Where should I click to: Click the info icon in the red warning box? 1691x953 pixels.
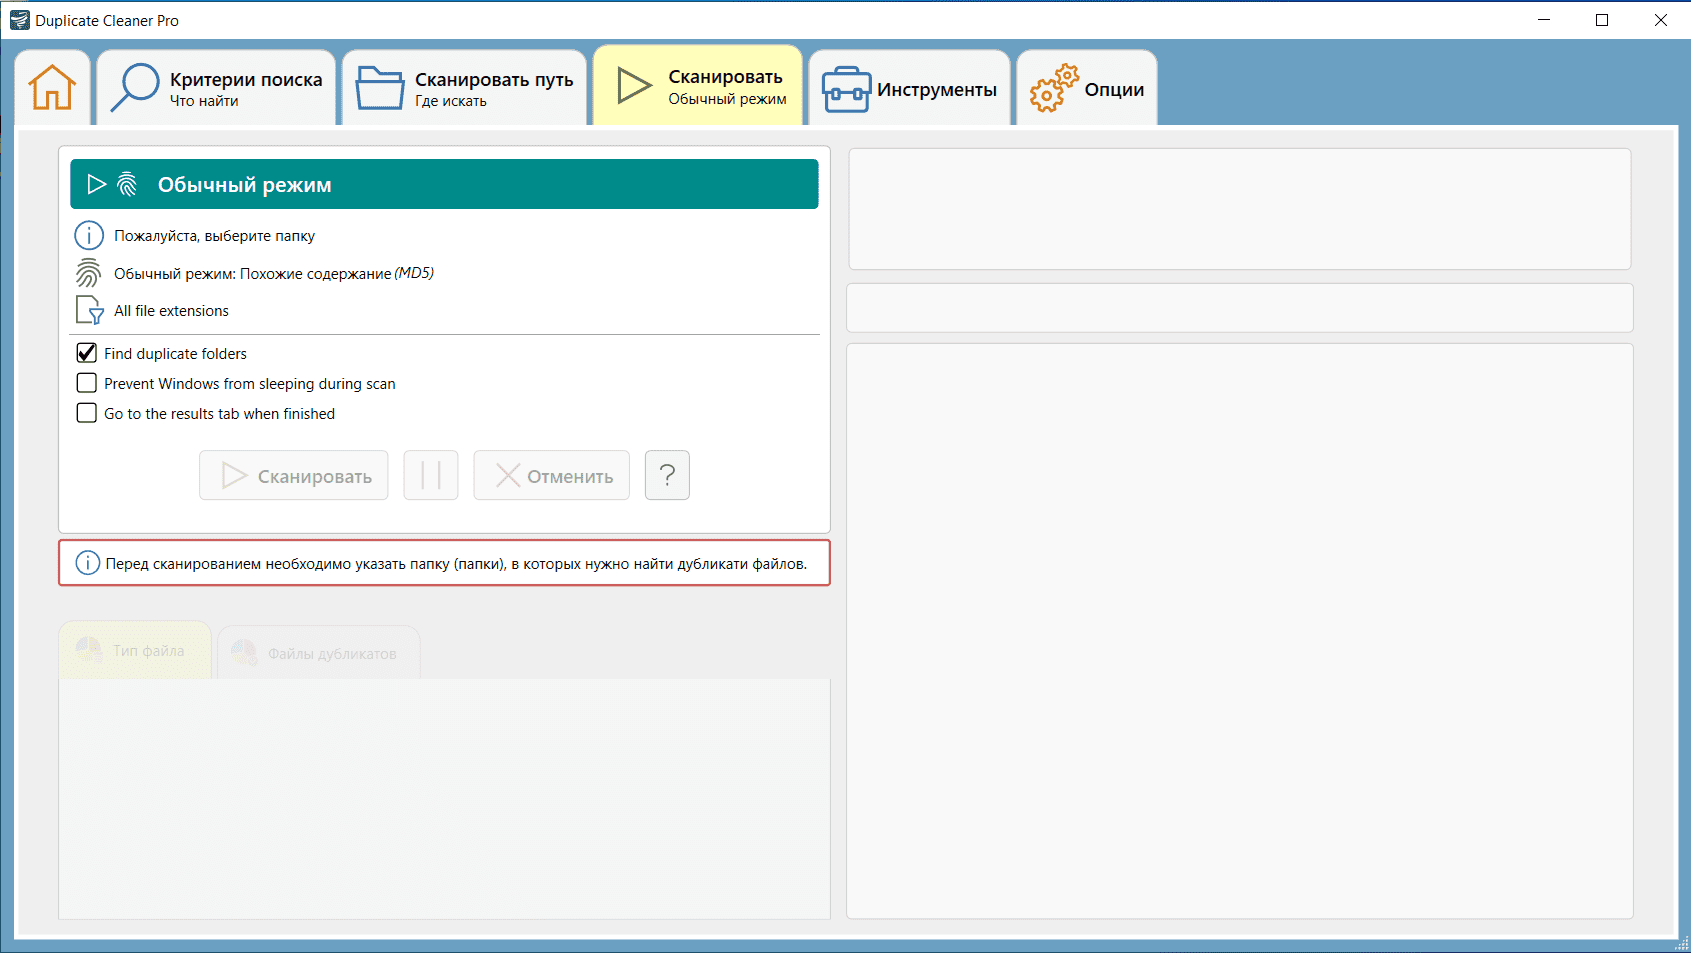point(88,563)
